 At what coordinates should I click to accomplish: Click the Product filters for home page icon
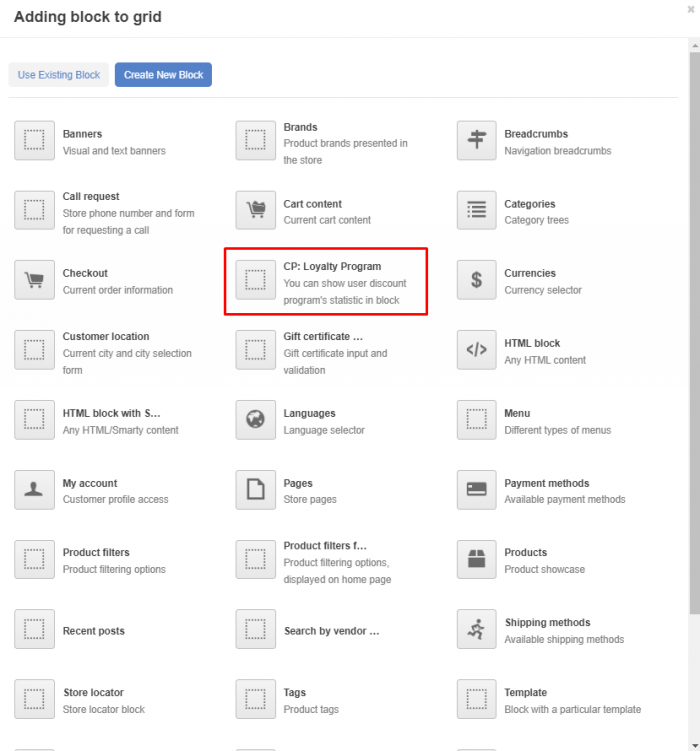click(255, 559)
